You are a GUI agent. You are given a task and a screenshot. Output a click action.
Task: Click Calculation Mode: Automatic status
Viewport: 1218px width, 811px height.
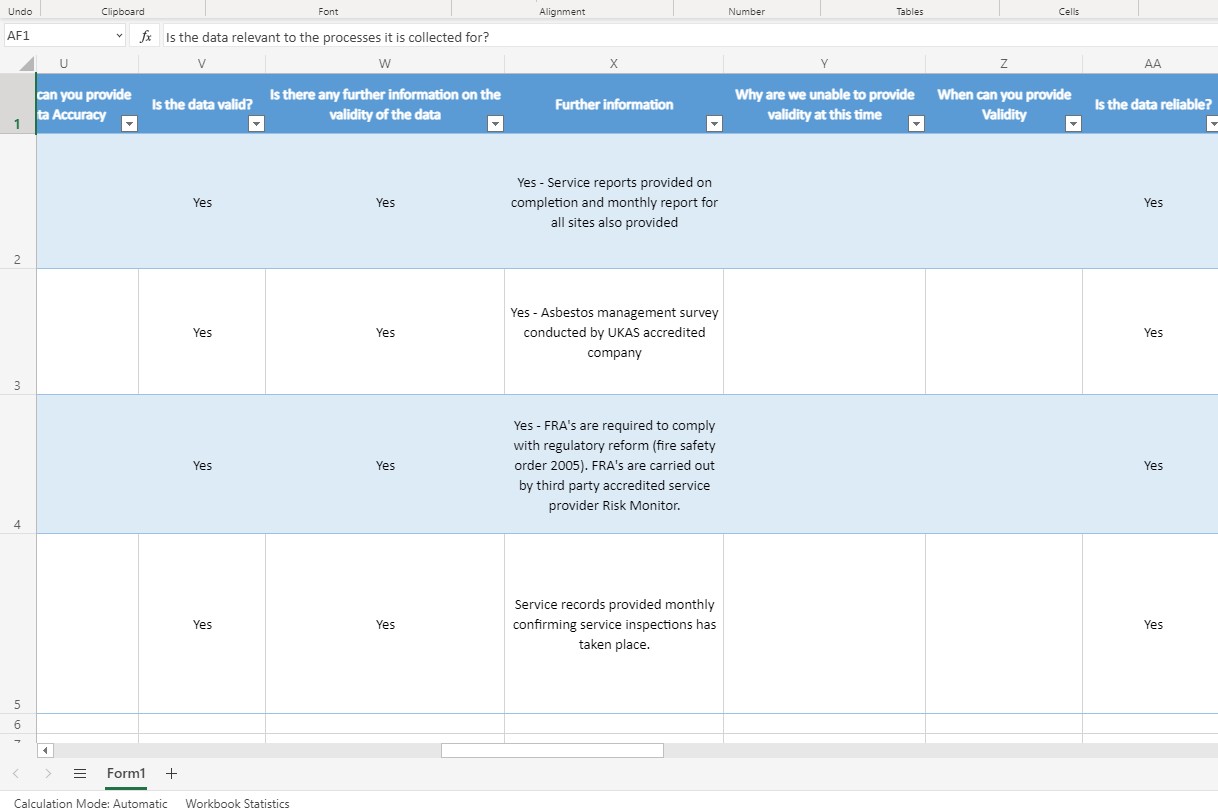click(91, 804)
